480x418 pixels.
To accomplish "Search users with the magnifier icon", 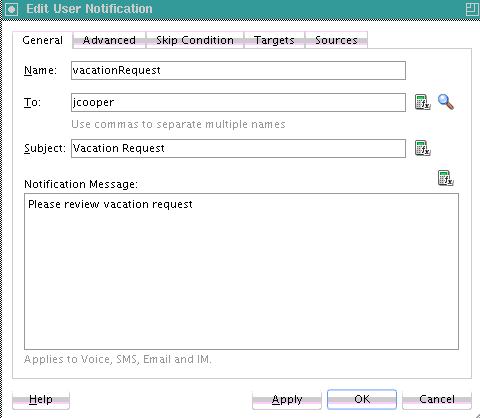I will pos(446,102).
